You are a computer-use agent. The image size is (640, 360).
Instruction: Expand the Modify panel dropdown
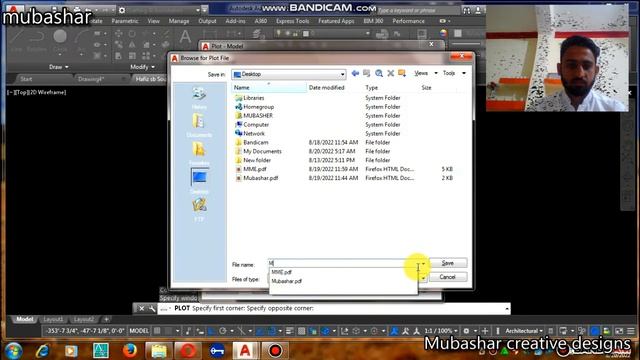(142, 67)
